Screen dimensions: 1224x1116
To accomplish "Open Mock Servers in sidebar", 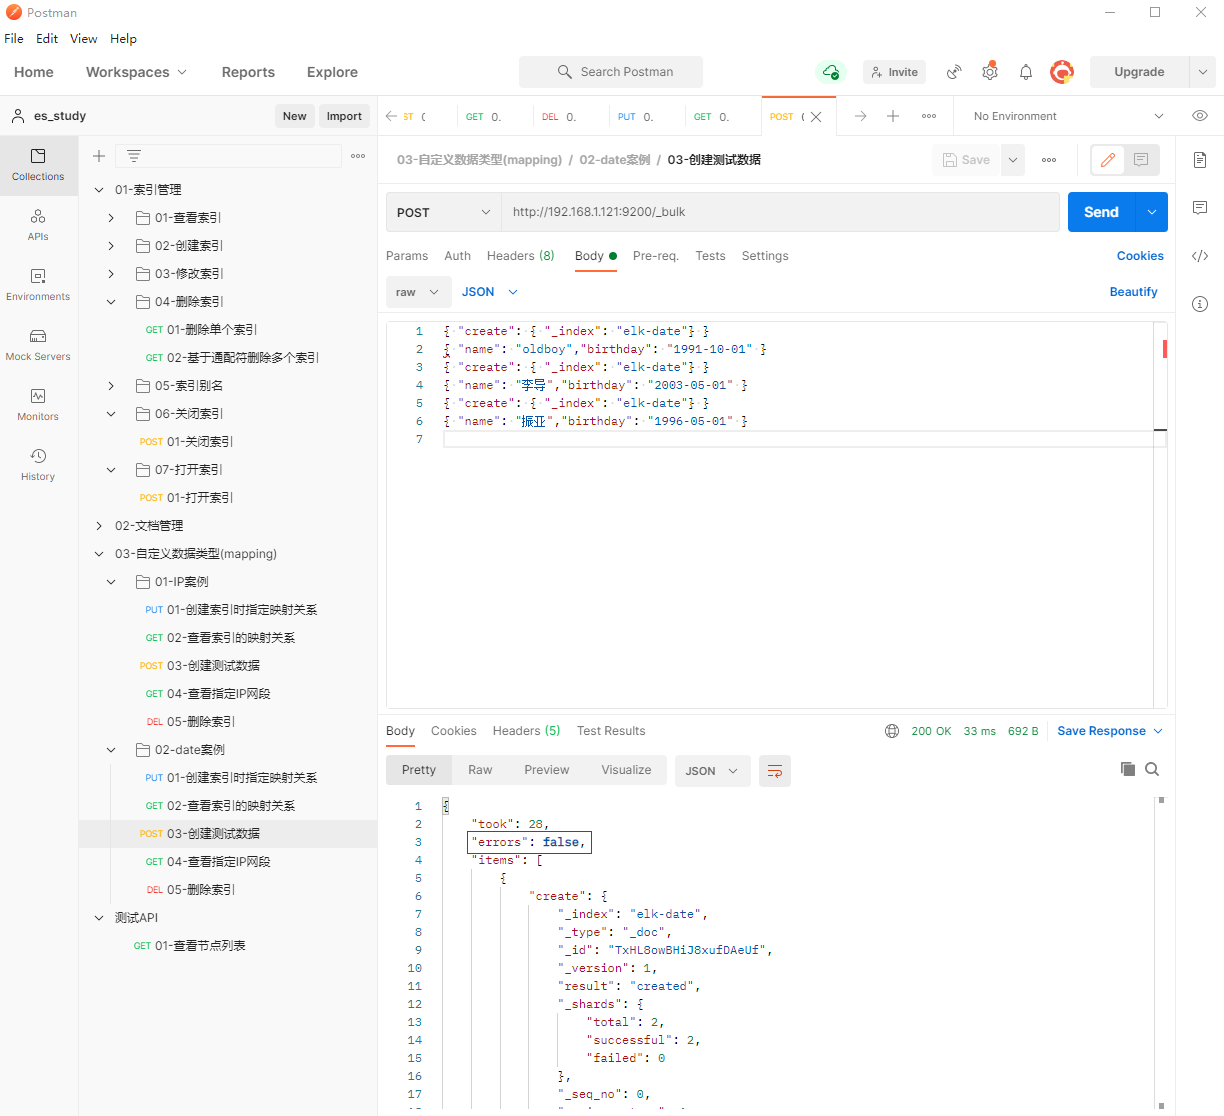I will pyautogui.click(x=38, y=345).
